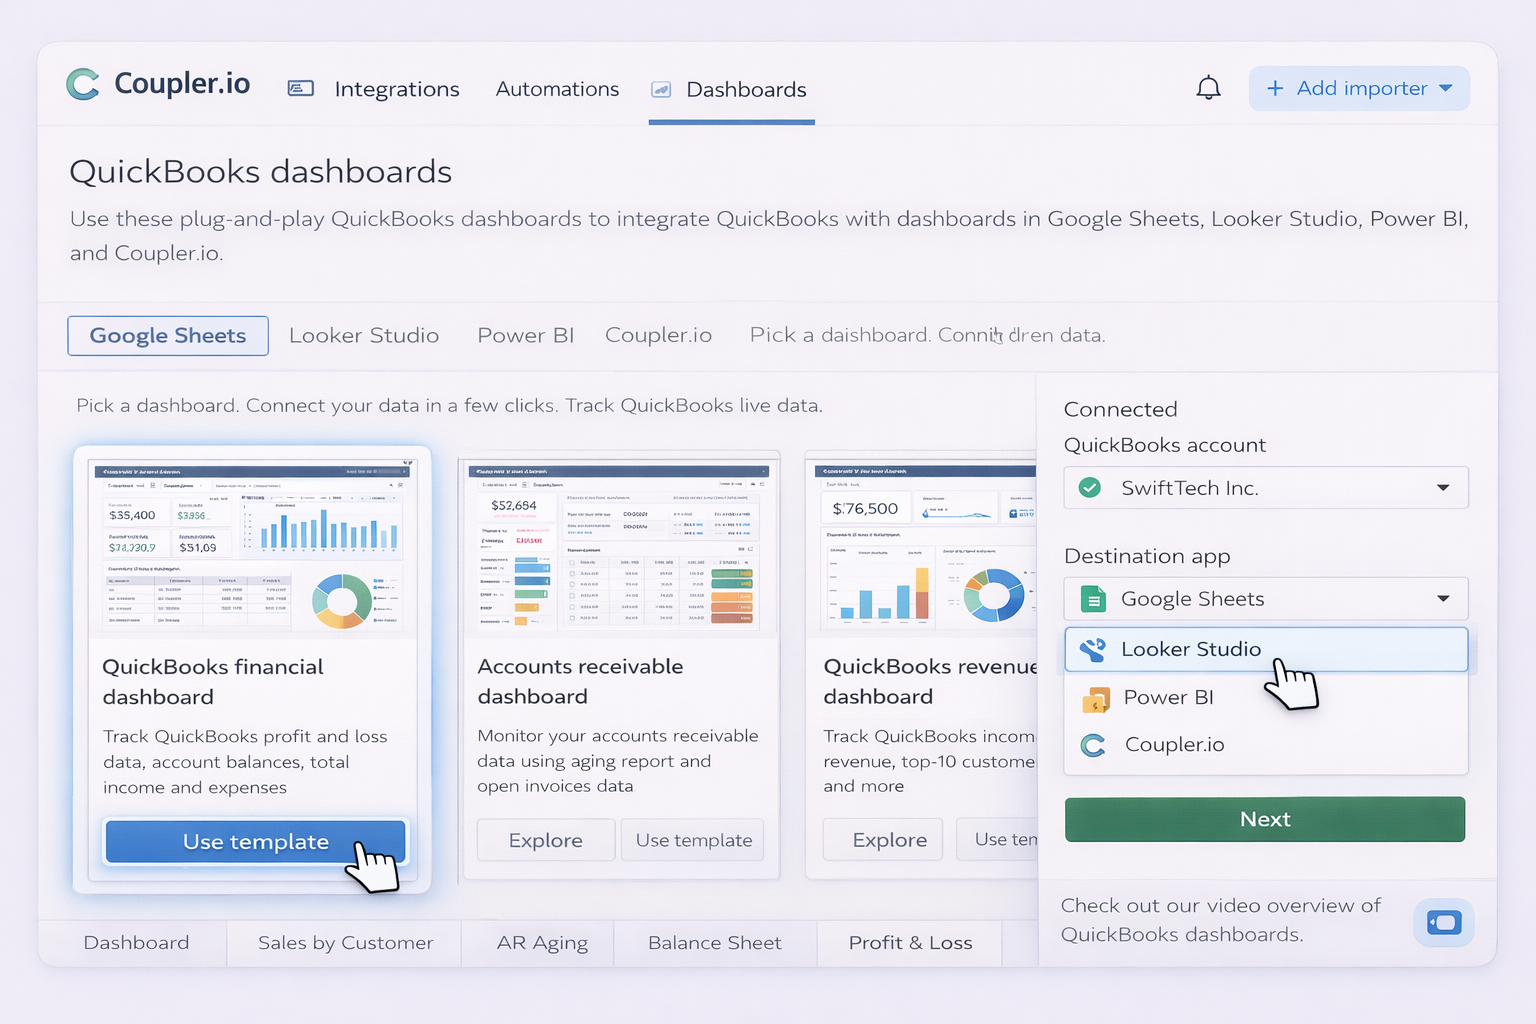
Task: Click the green check icon beside SwiftTech Inc.
Action: point(1090,488)
